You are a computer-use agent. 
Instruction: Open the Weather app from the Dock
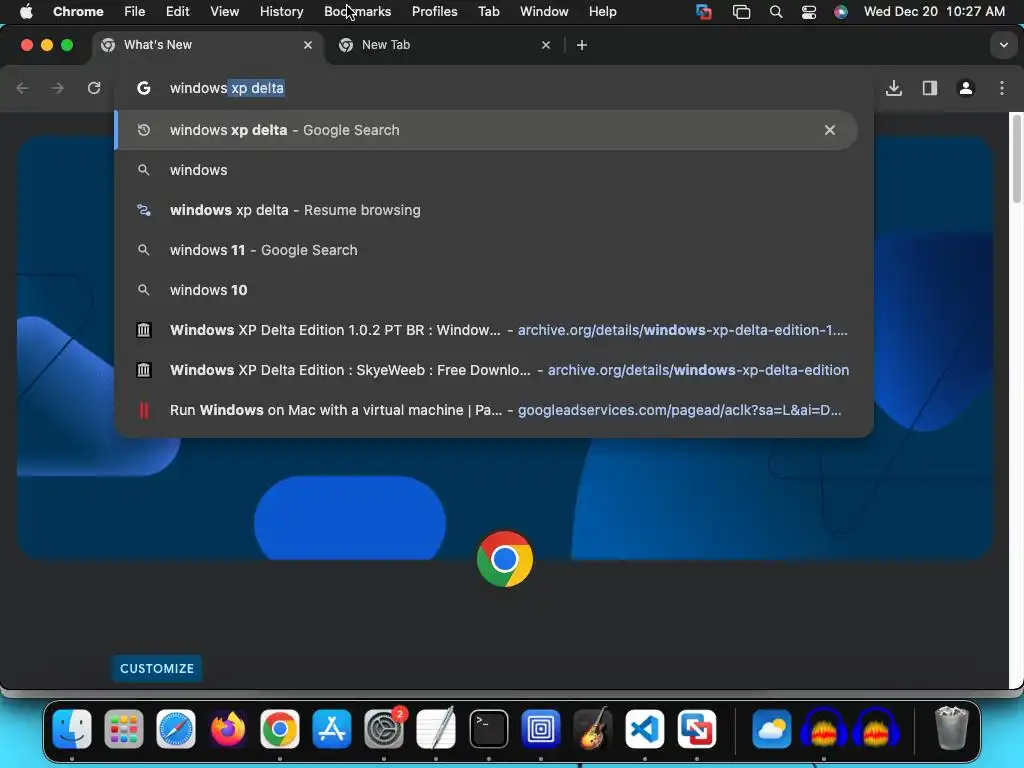(771, 729)
